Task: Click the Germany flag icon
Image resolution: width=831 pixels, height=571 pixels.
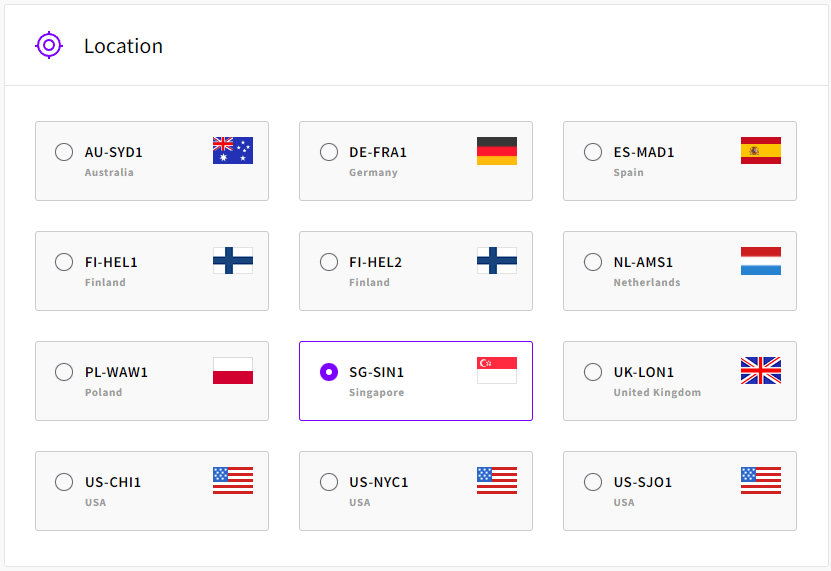Action: pyautogui.click(x=497, y=151)
